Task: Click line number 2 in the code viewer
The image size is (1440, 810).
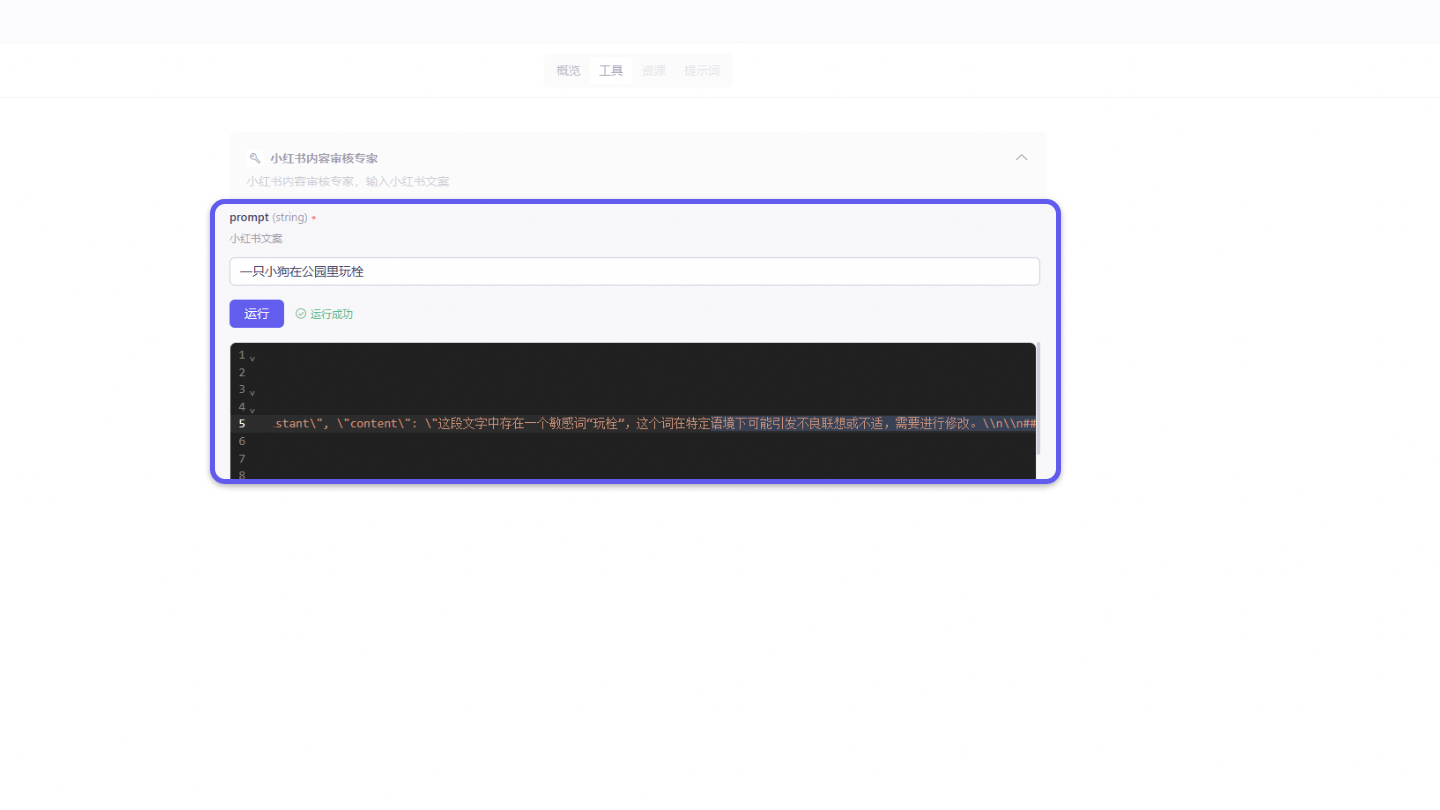Action: tap(242, 372)
